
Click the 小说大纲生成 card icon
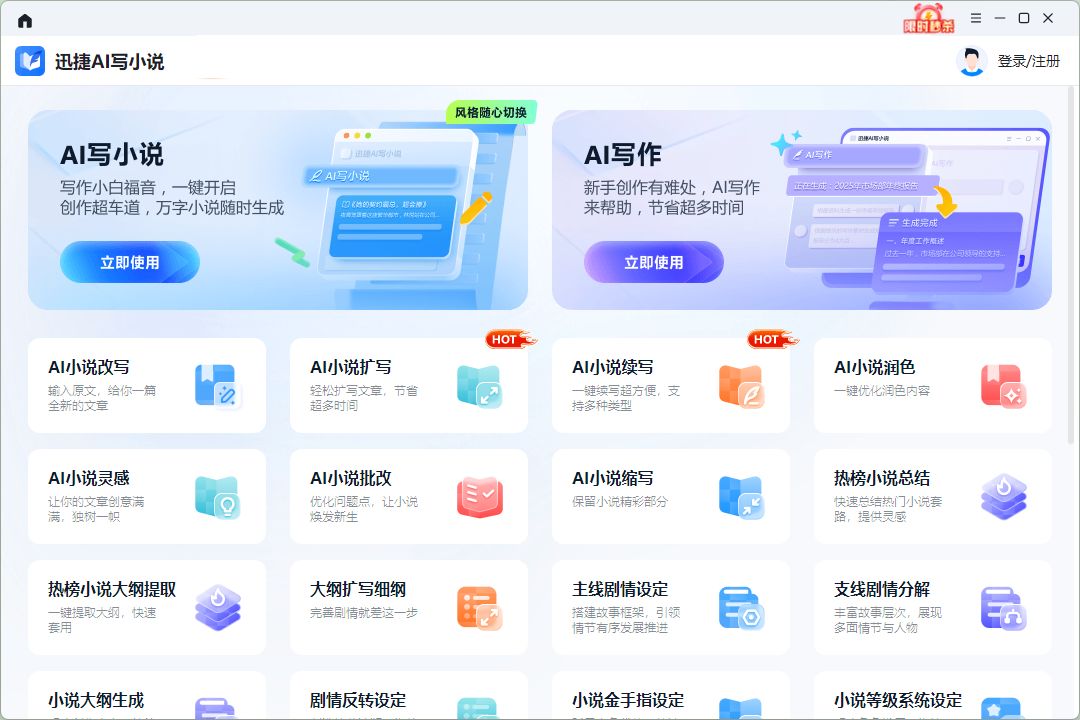(x=217, y=708)
